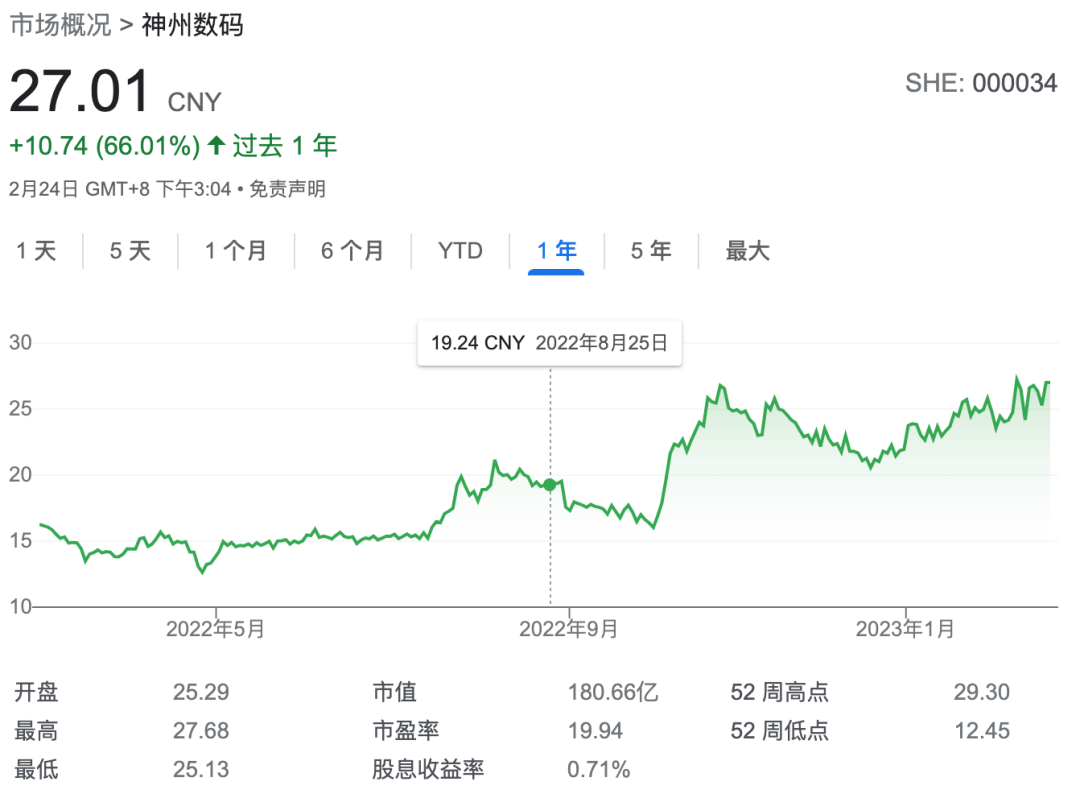This screenshot has width=1080, height=794.
Task: Click the y-axis label 15
Action: (20, 541)
